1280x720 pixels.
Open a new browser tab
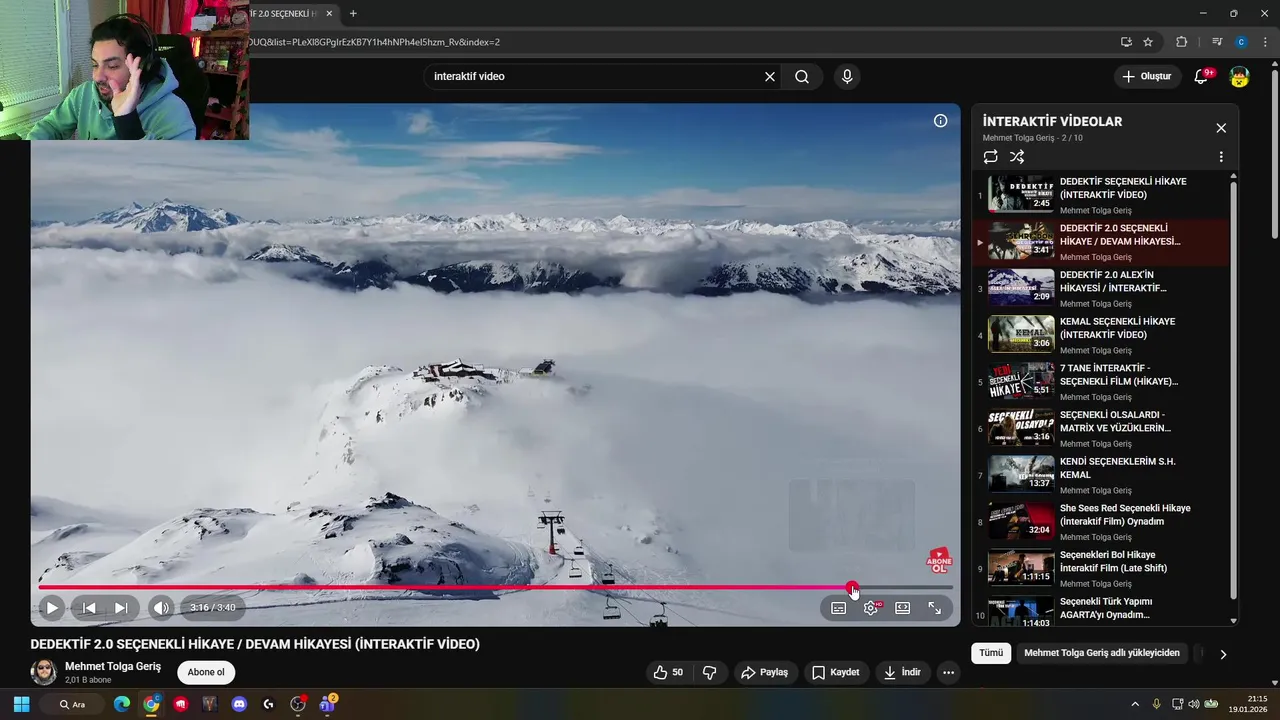353,13
